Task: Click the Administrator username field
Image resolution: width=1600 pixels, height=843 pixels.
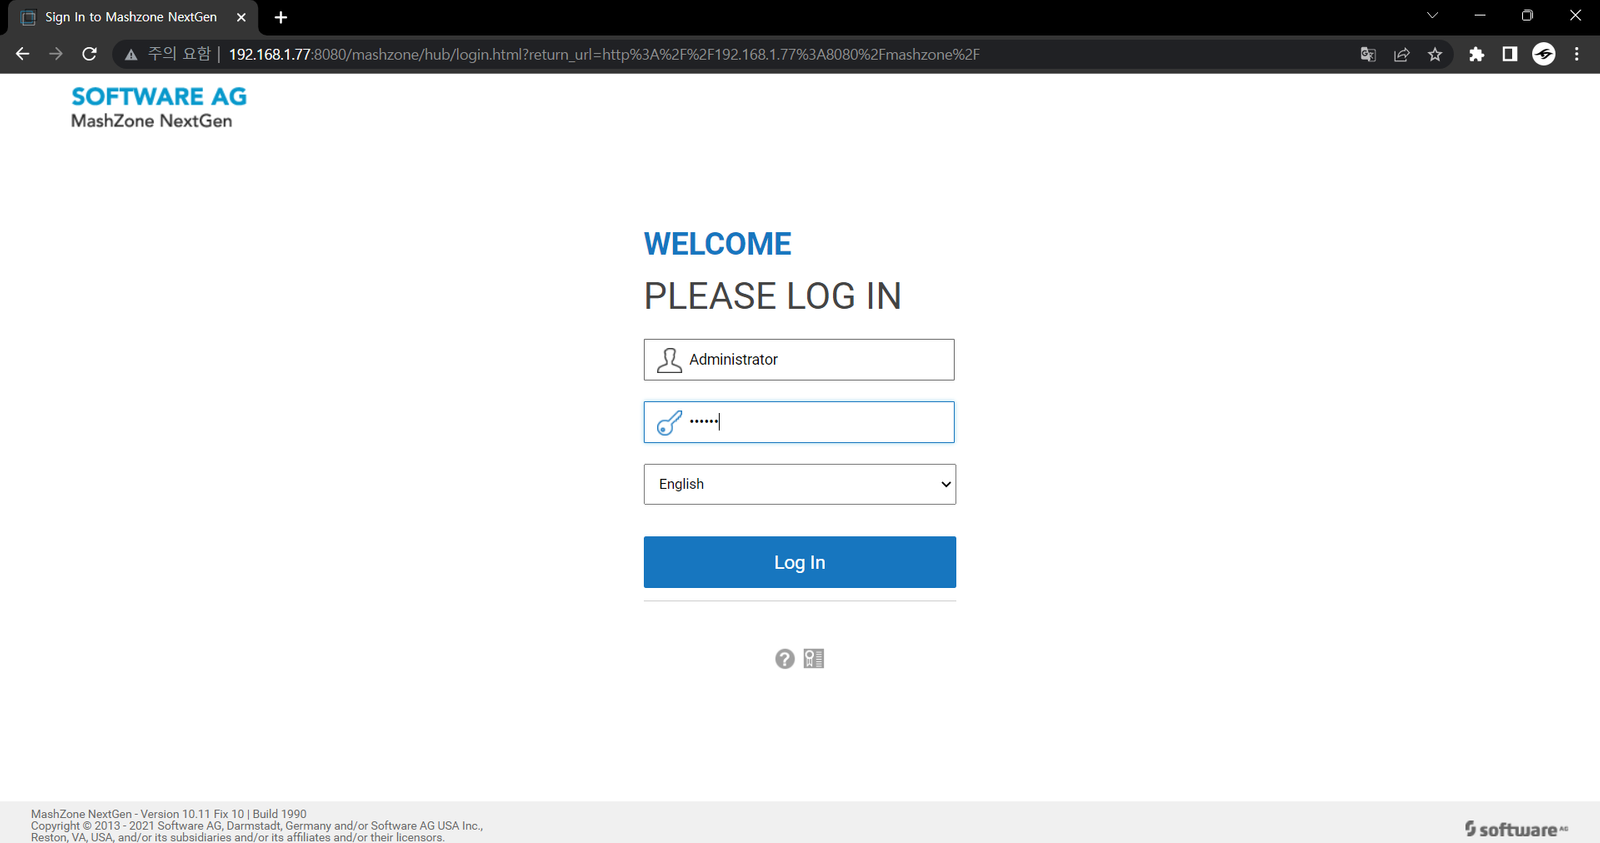Action: pos(815,360)
